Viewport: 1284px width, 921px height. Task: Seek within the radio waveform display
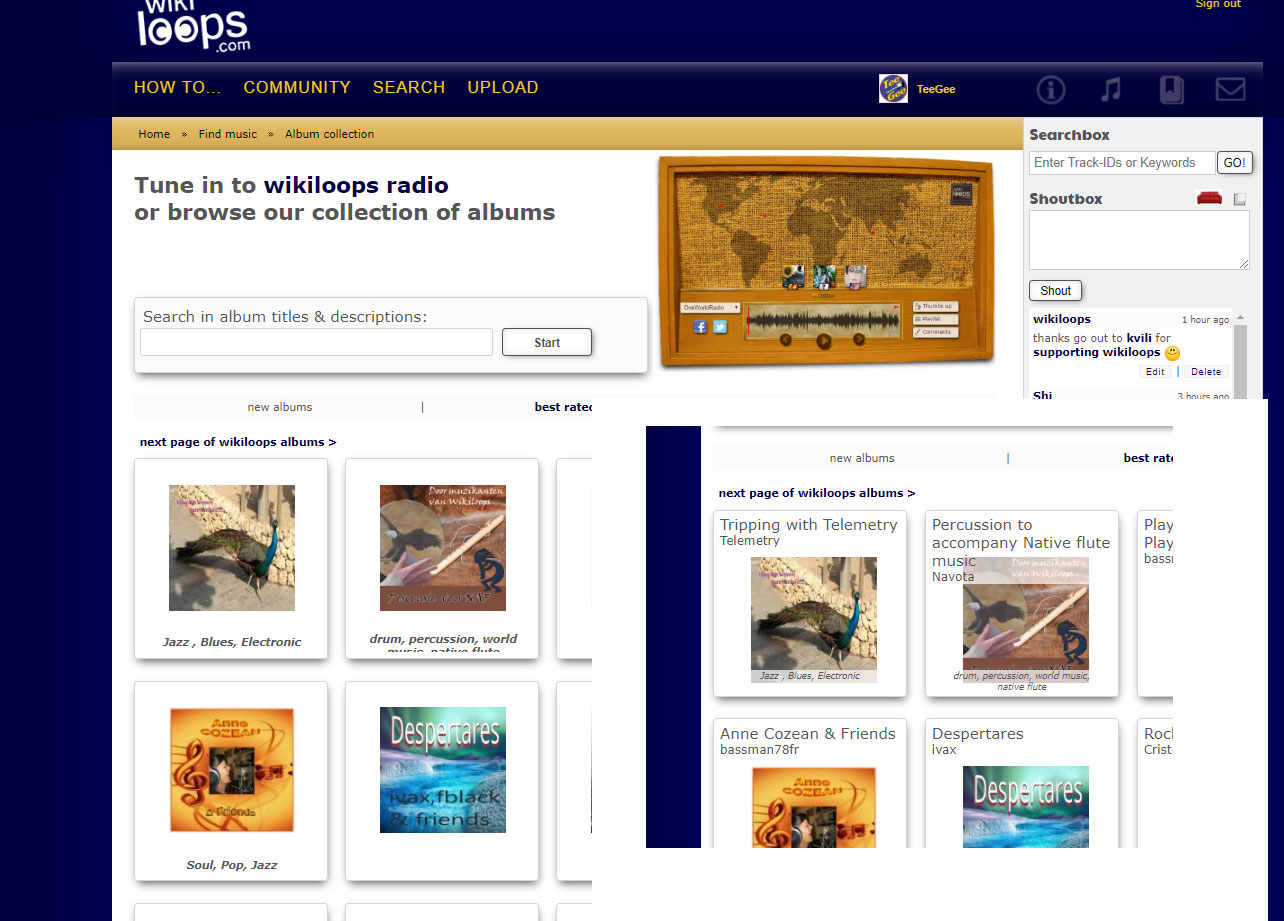[x=823, y=321]
